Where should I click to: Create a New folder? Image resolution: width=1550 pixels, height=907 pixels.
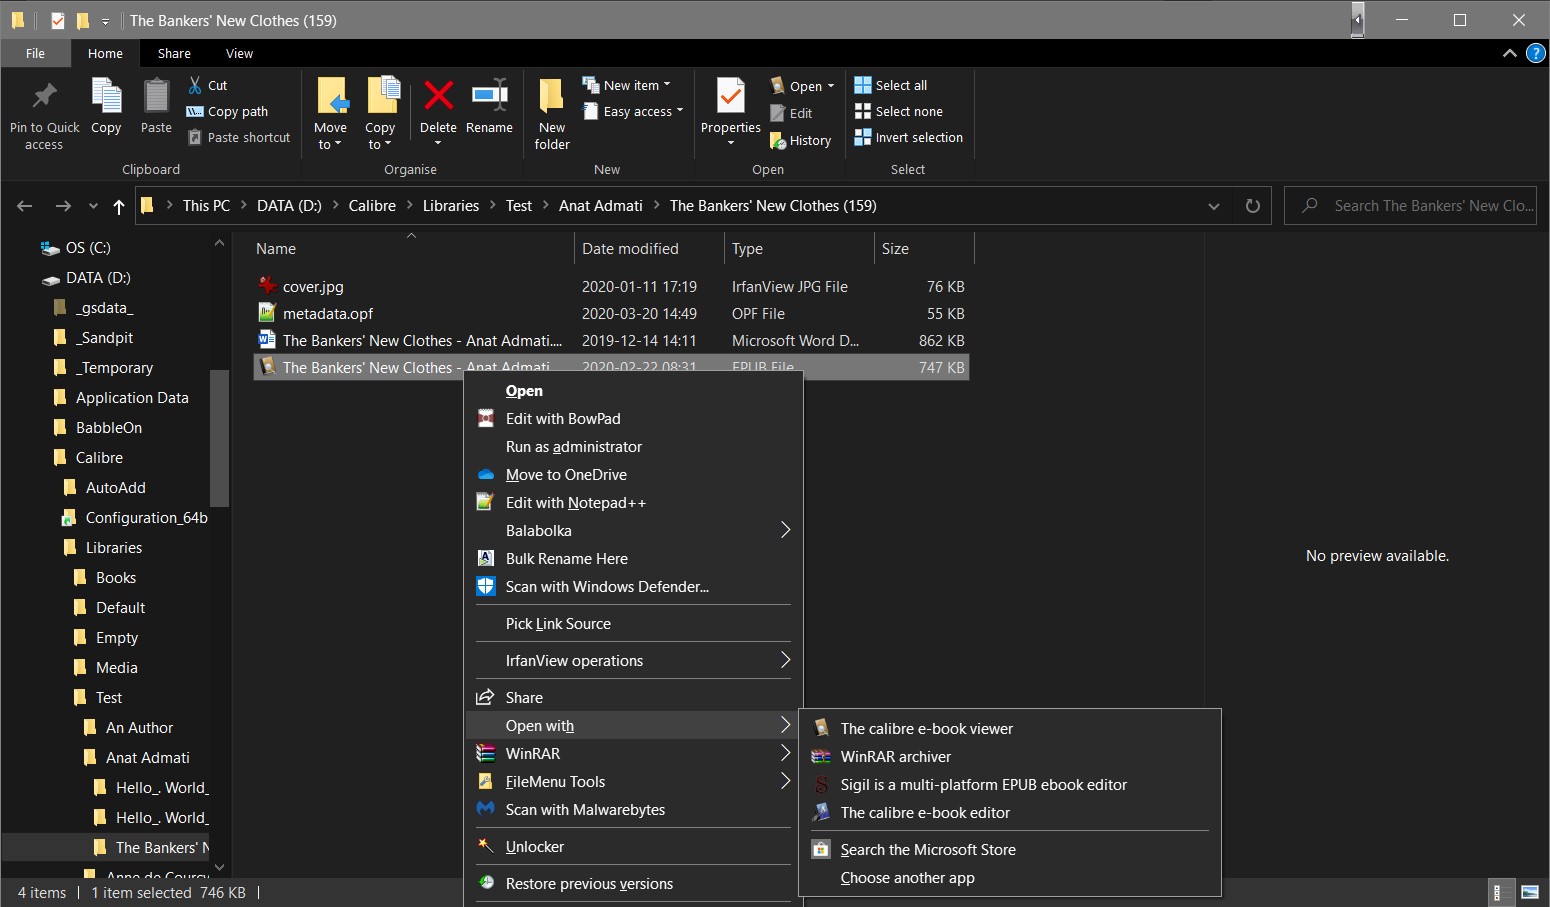click(552, 114)
